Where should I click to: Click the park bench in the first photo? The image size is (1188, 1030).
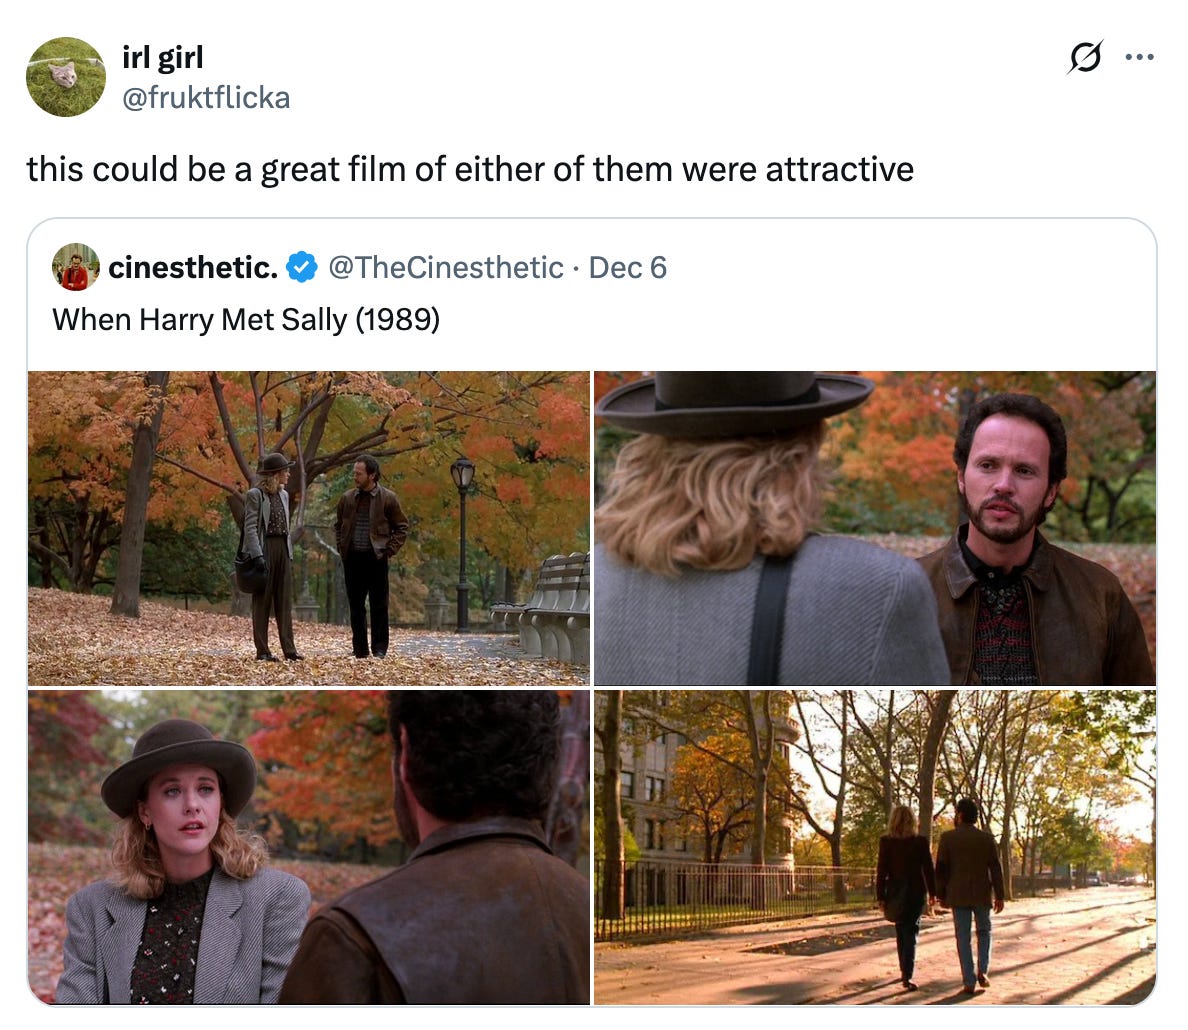(540, 606)
